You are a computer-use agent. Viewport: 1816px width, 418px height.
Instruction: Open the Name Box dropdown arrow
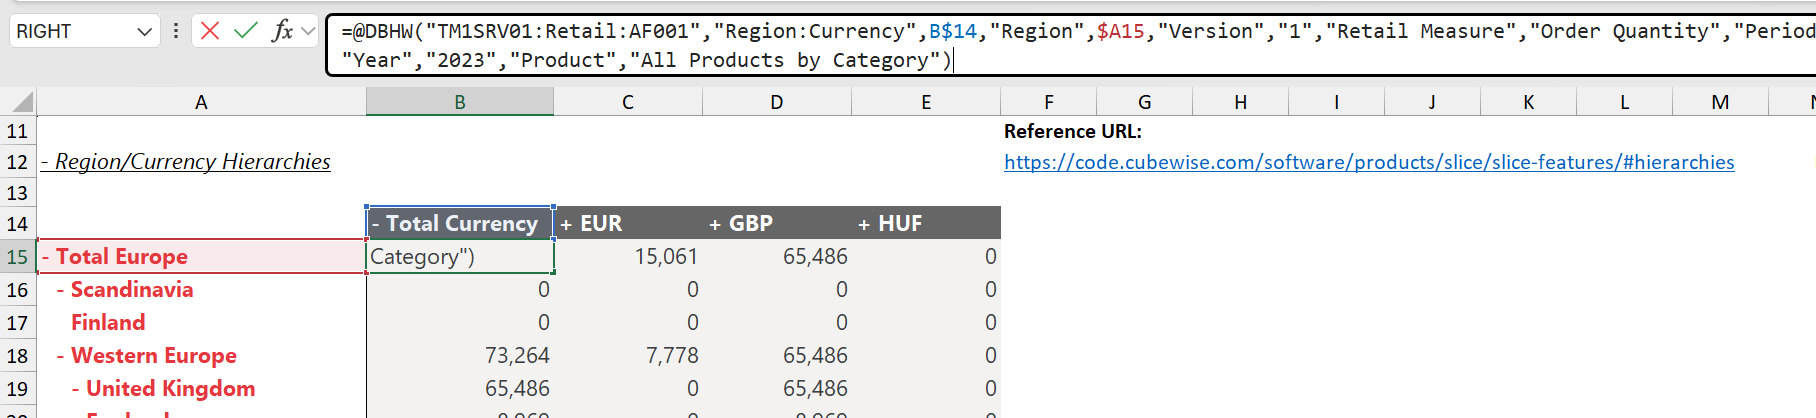pos(145,32)
